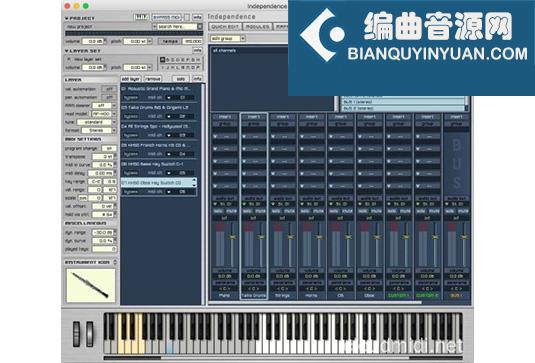This screenshot has width=535, height=363.
Task: Open the new project name dropdown arrow
Action: (154, 27)
